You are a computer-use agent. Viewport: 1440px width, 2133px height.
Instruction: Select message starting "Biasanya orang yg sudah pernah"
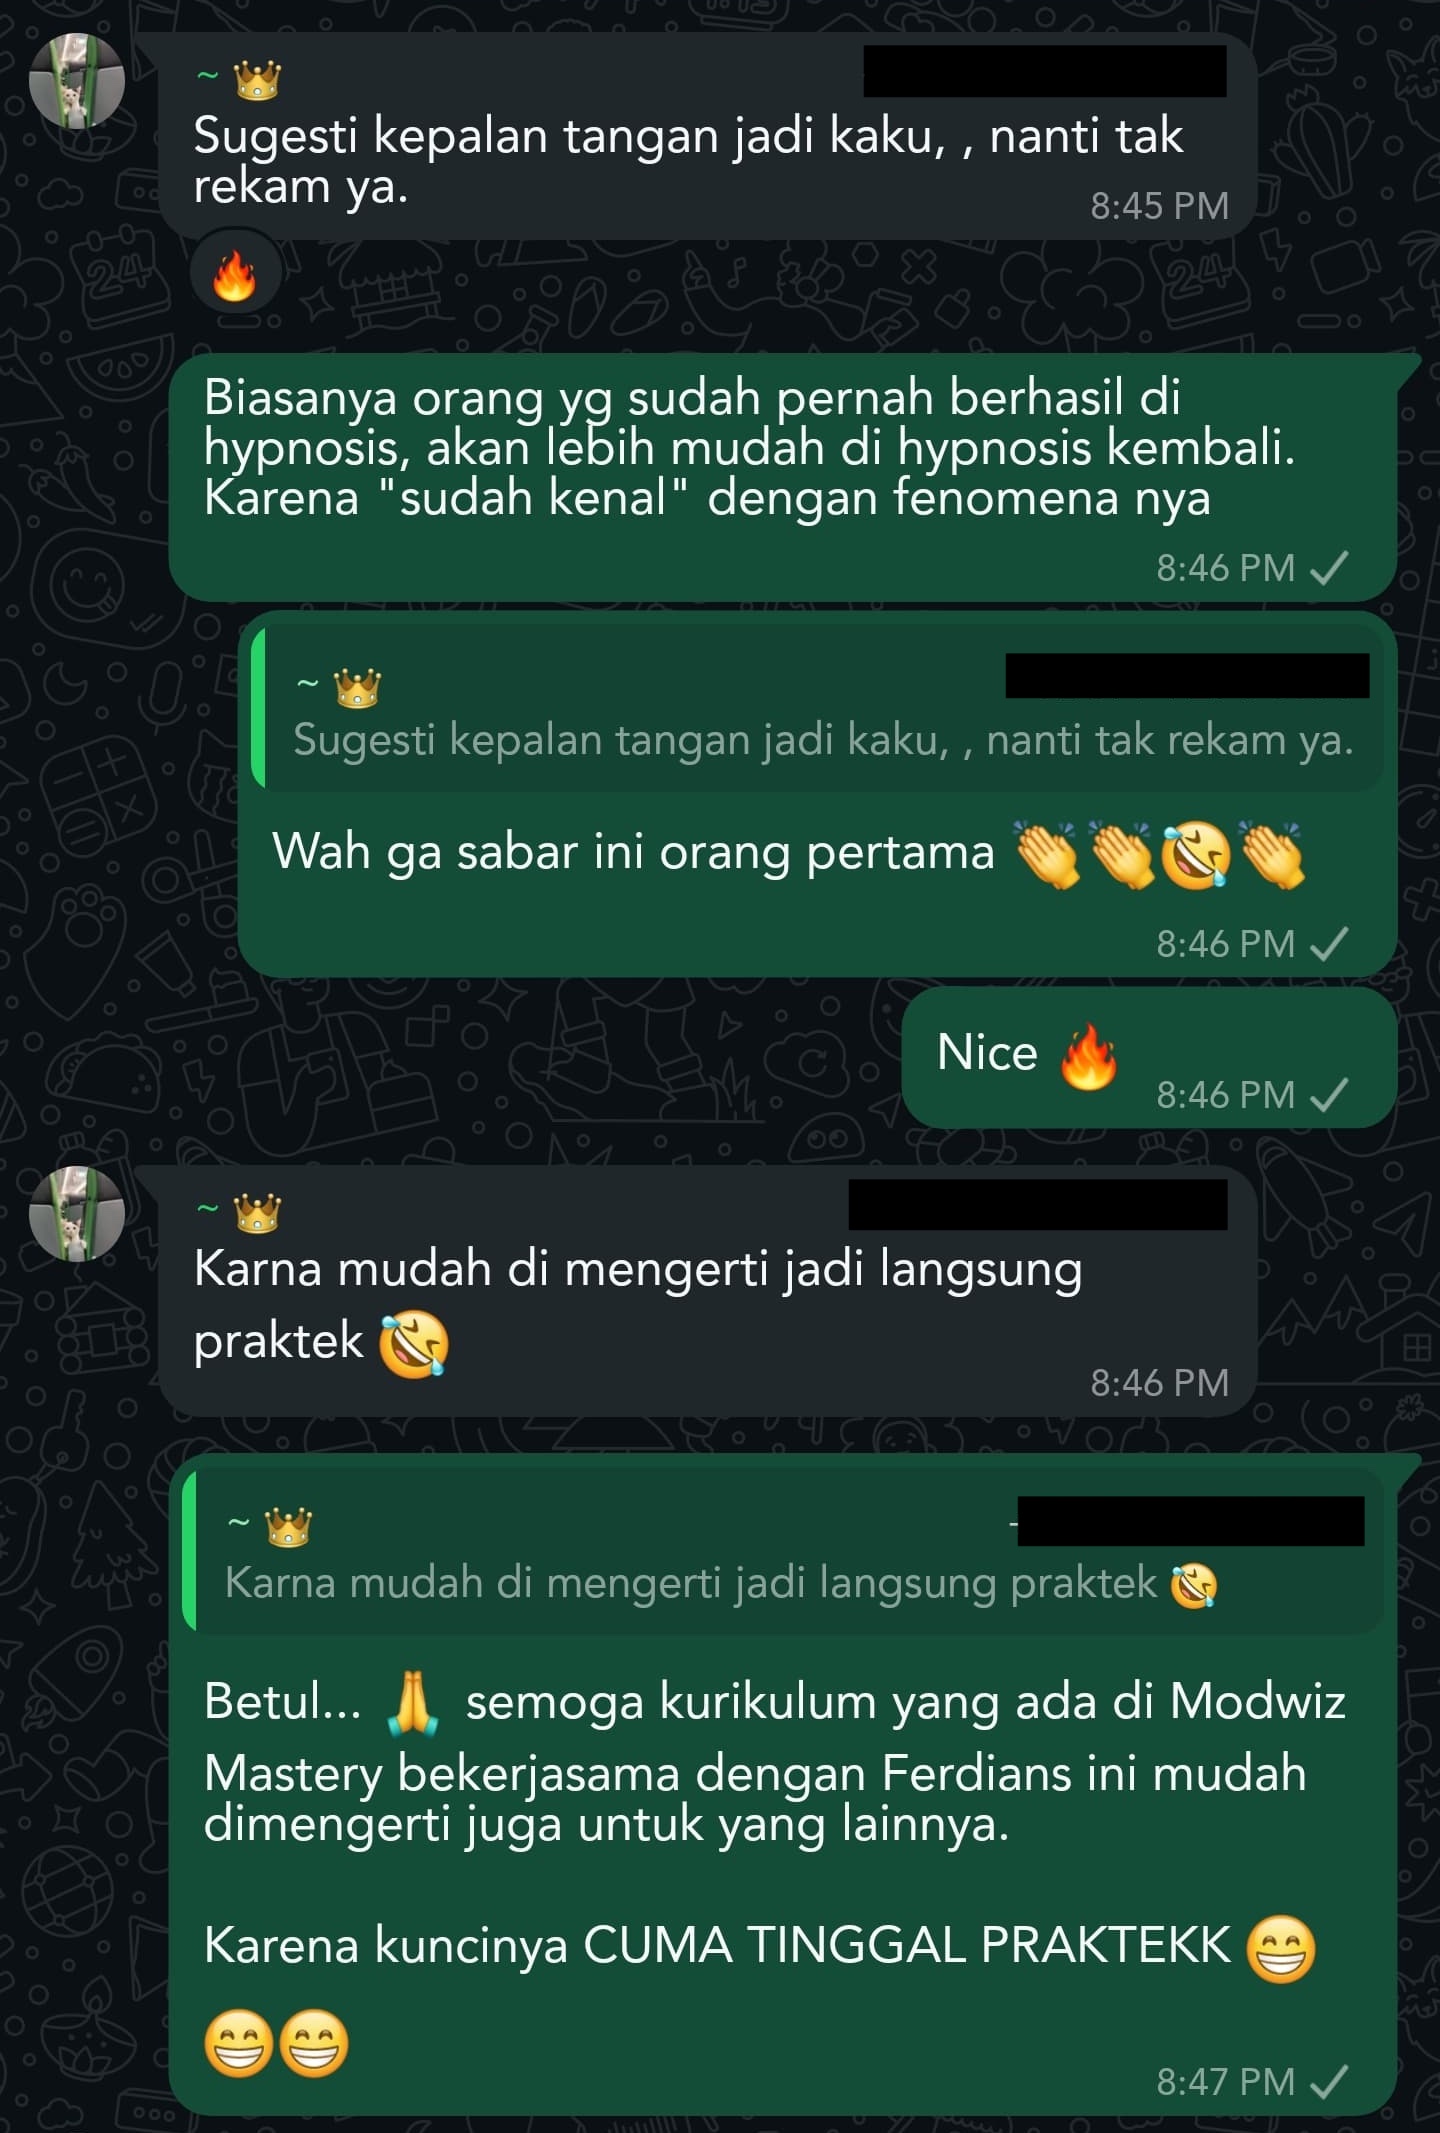tap(782, 477)
